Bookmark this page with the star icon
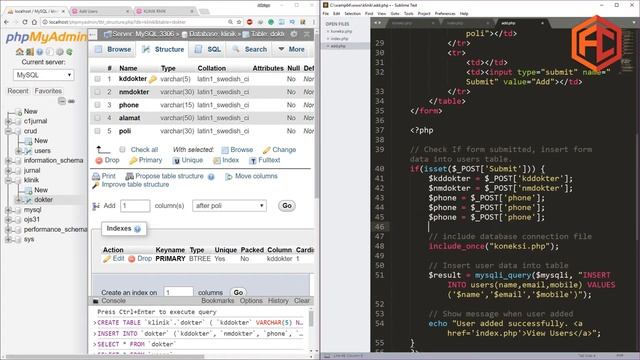 point(239,22)
